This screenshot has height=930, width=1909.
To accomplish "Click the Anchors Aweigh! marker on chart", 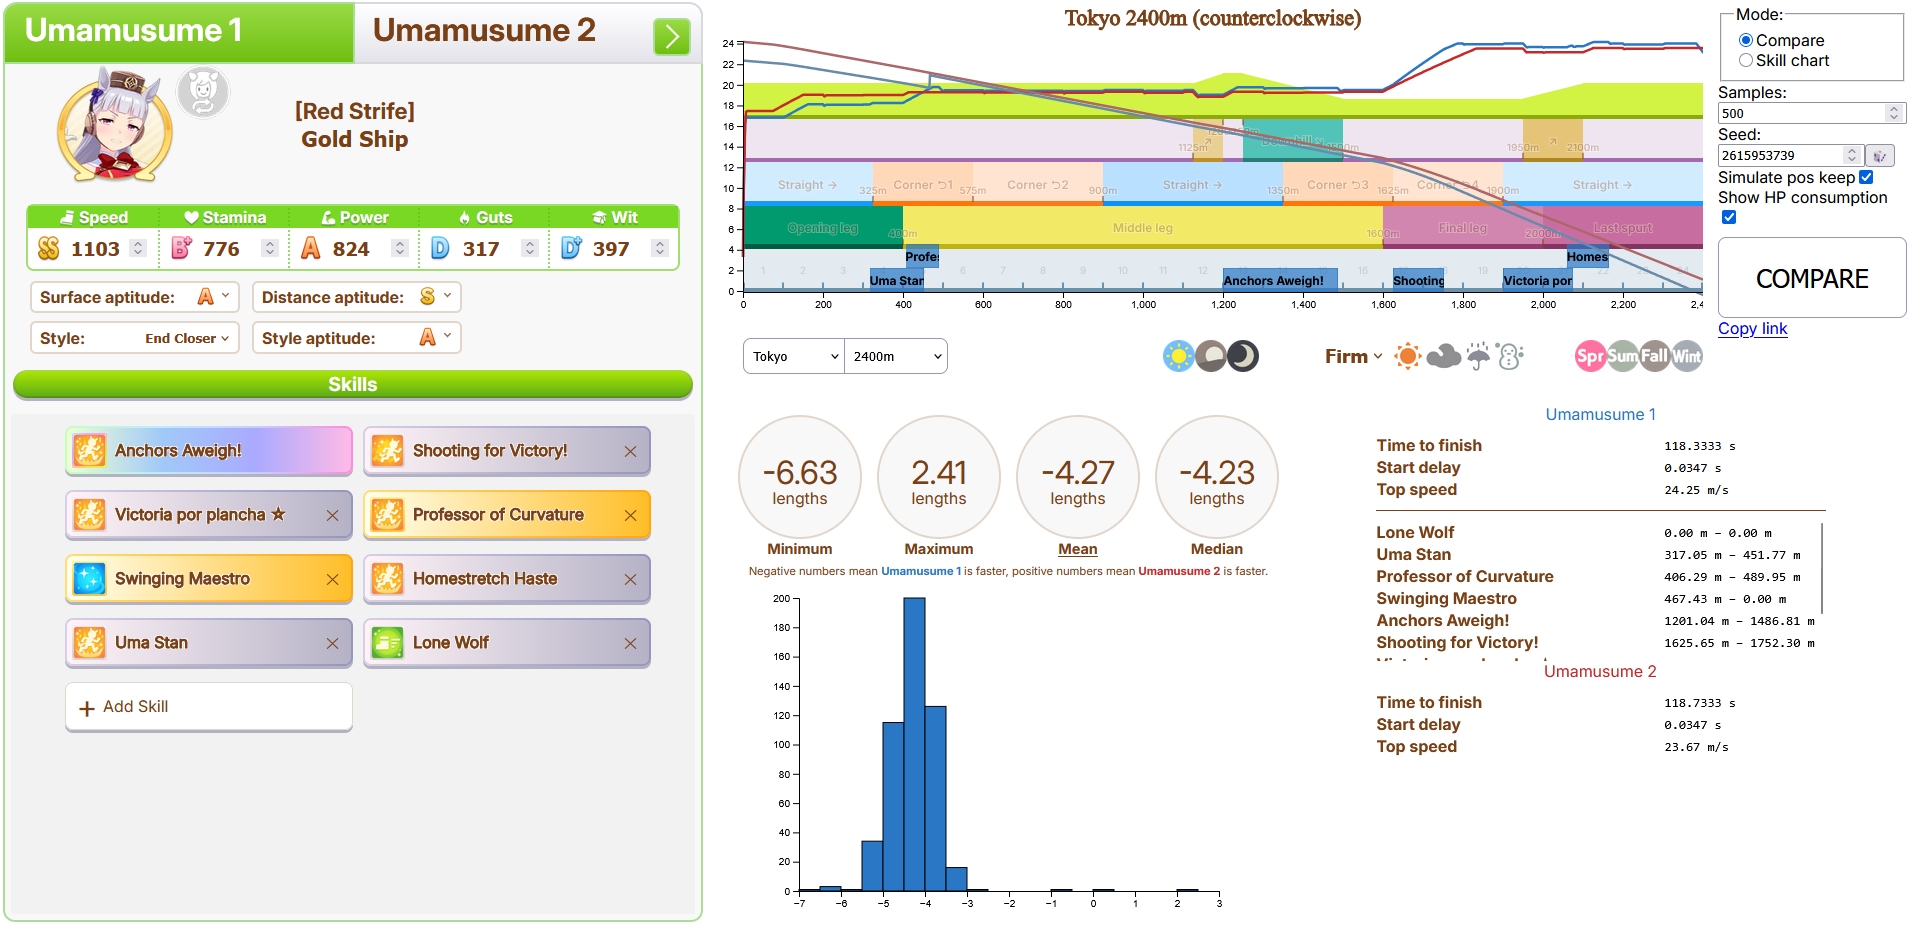I will pos(1279,280).
